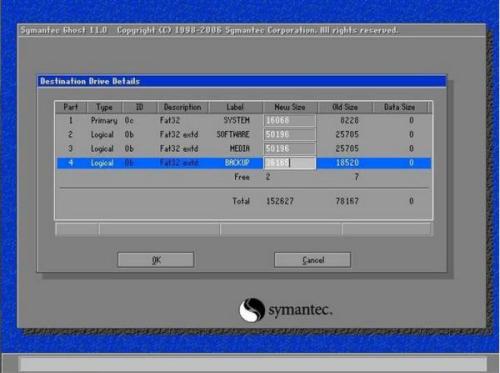The image size is (500, 373).
Task: Click the Data Size column header
Action: (399, 107)
